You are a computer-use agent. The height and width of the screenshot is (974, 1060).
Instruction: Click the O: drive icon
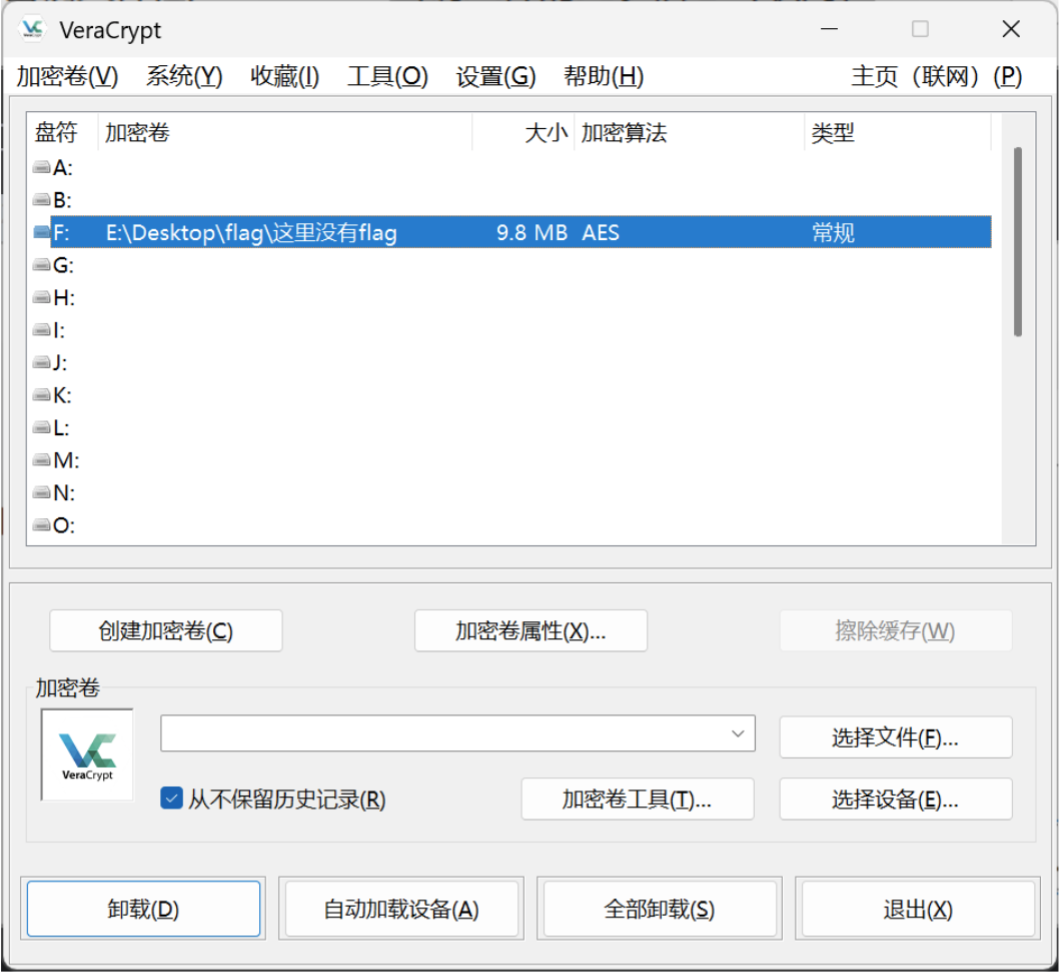[41, 525]
